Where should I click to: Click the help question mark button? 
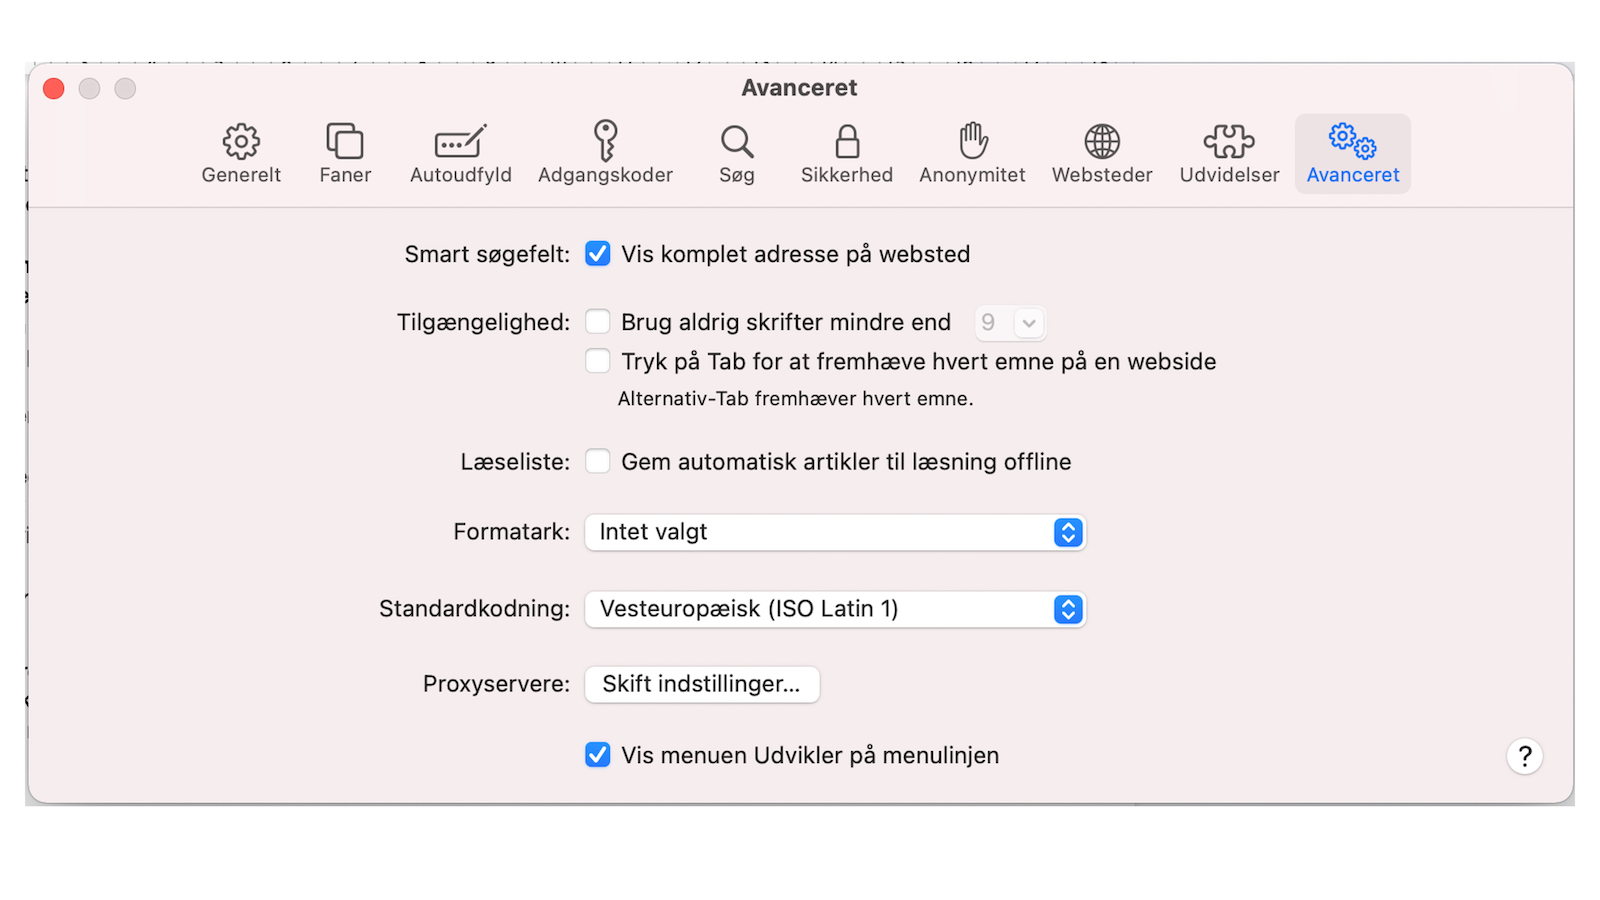tap(1524, 757)
